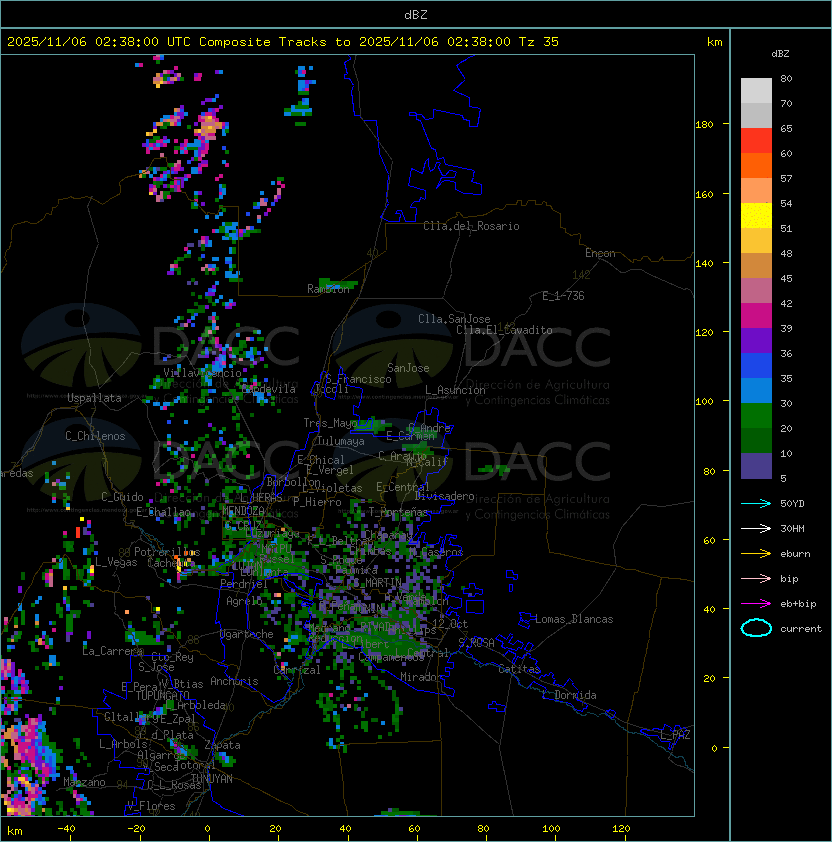Click the 'bip' legend label
The height and width of the screenshot is (842, 832).
click(x=789, y=579)
